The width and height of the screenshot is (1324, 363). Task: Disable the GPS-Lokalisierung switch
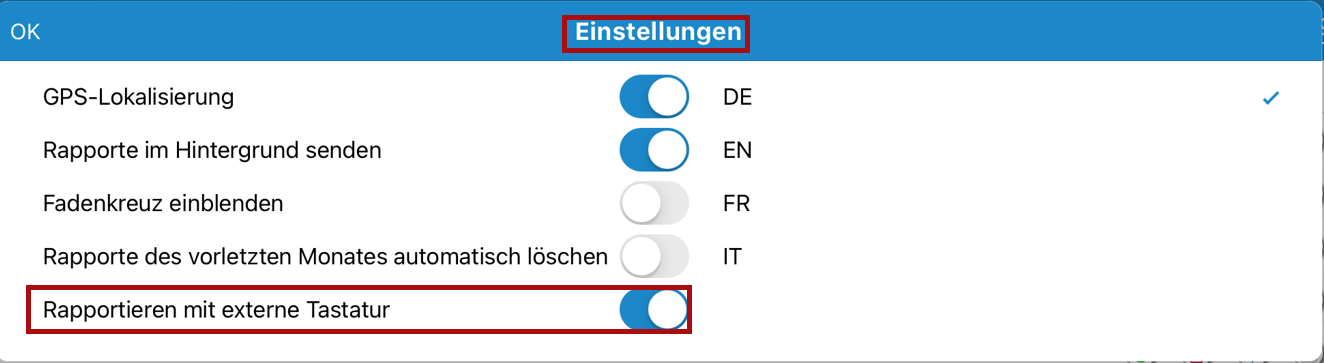coord(654,97)
